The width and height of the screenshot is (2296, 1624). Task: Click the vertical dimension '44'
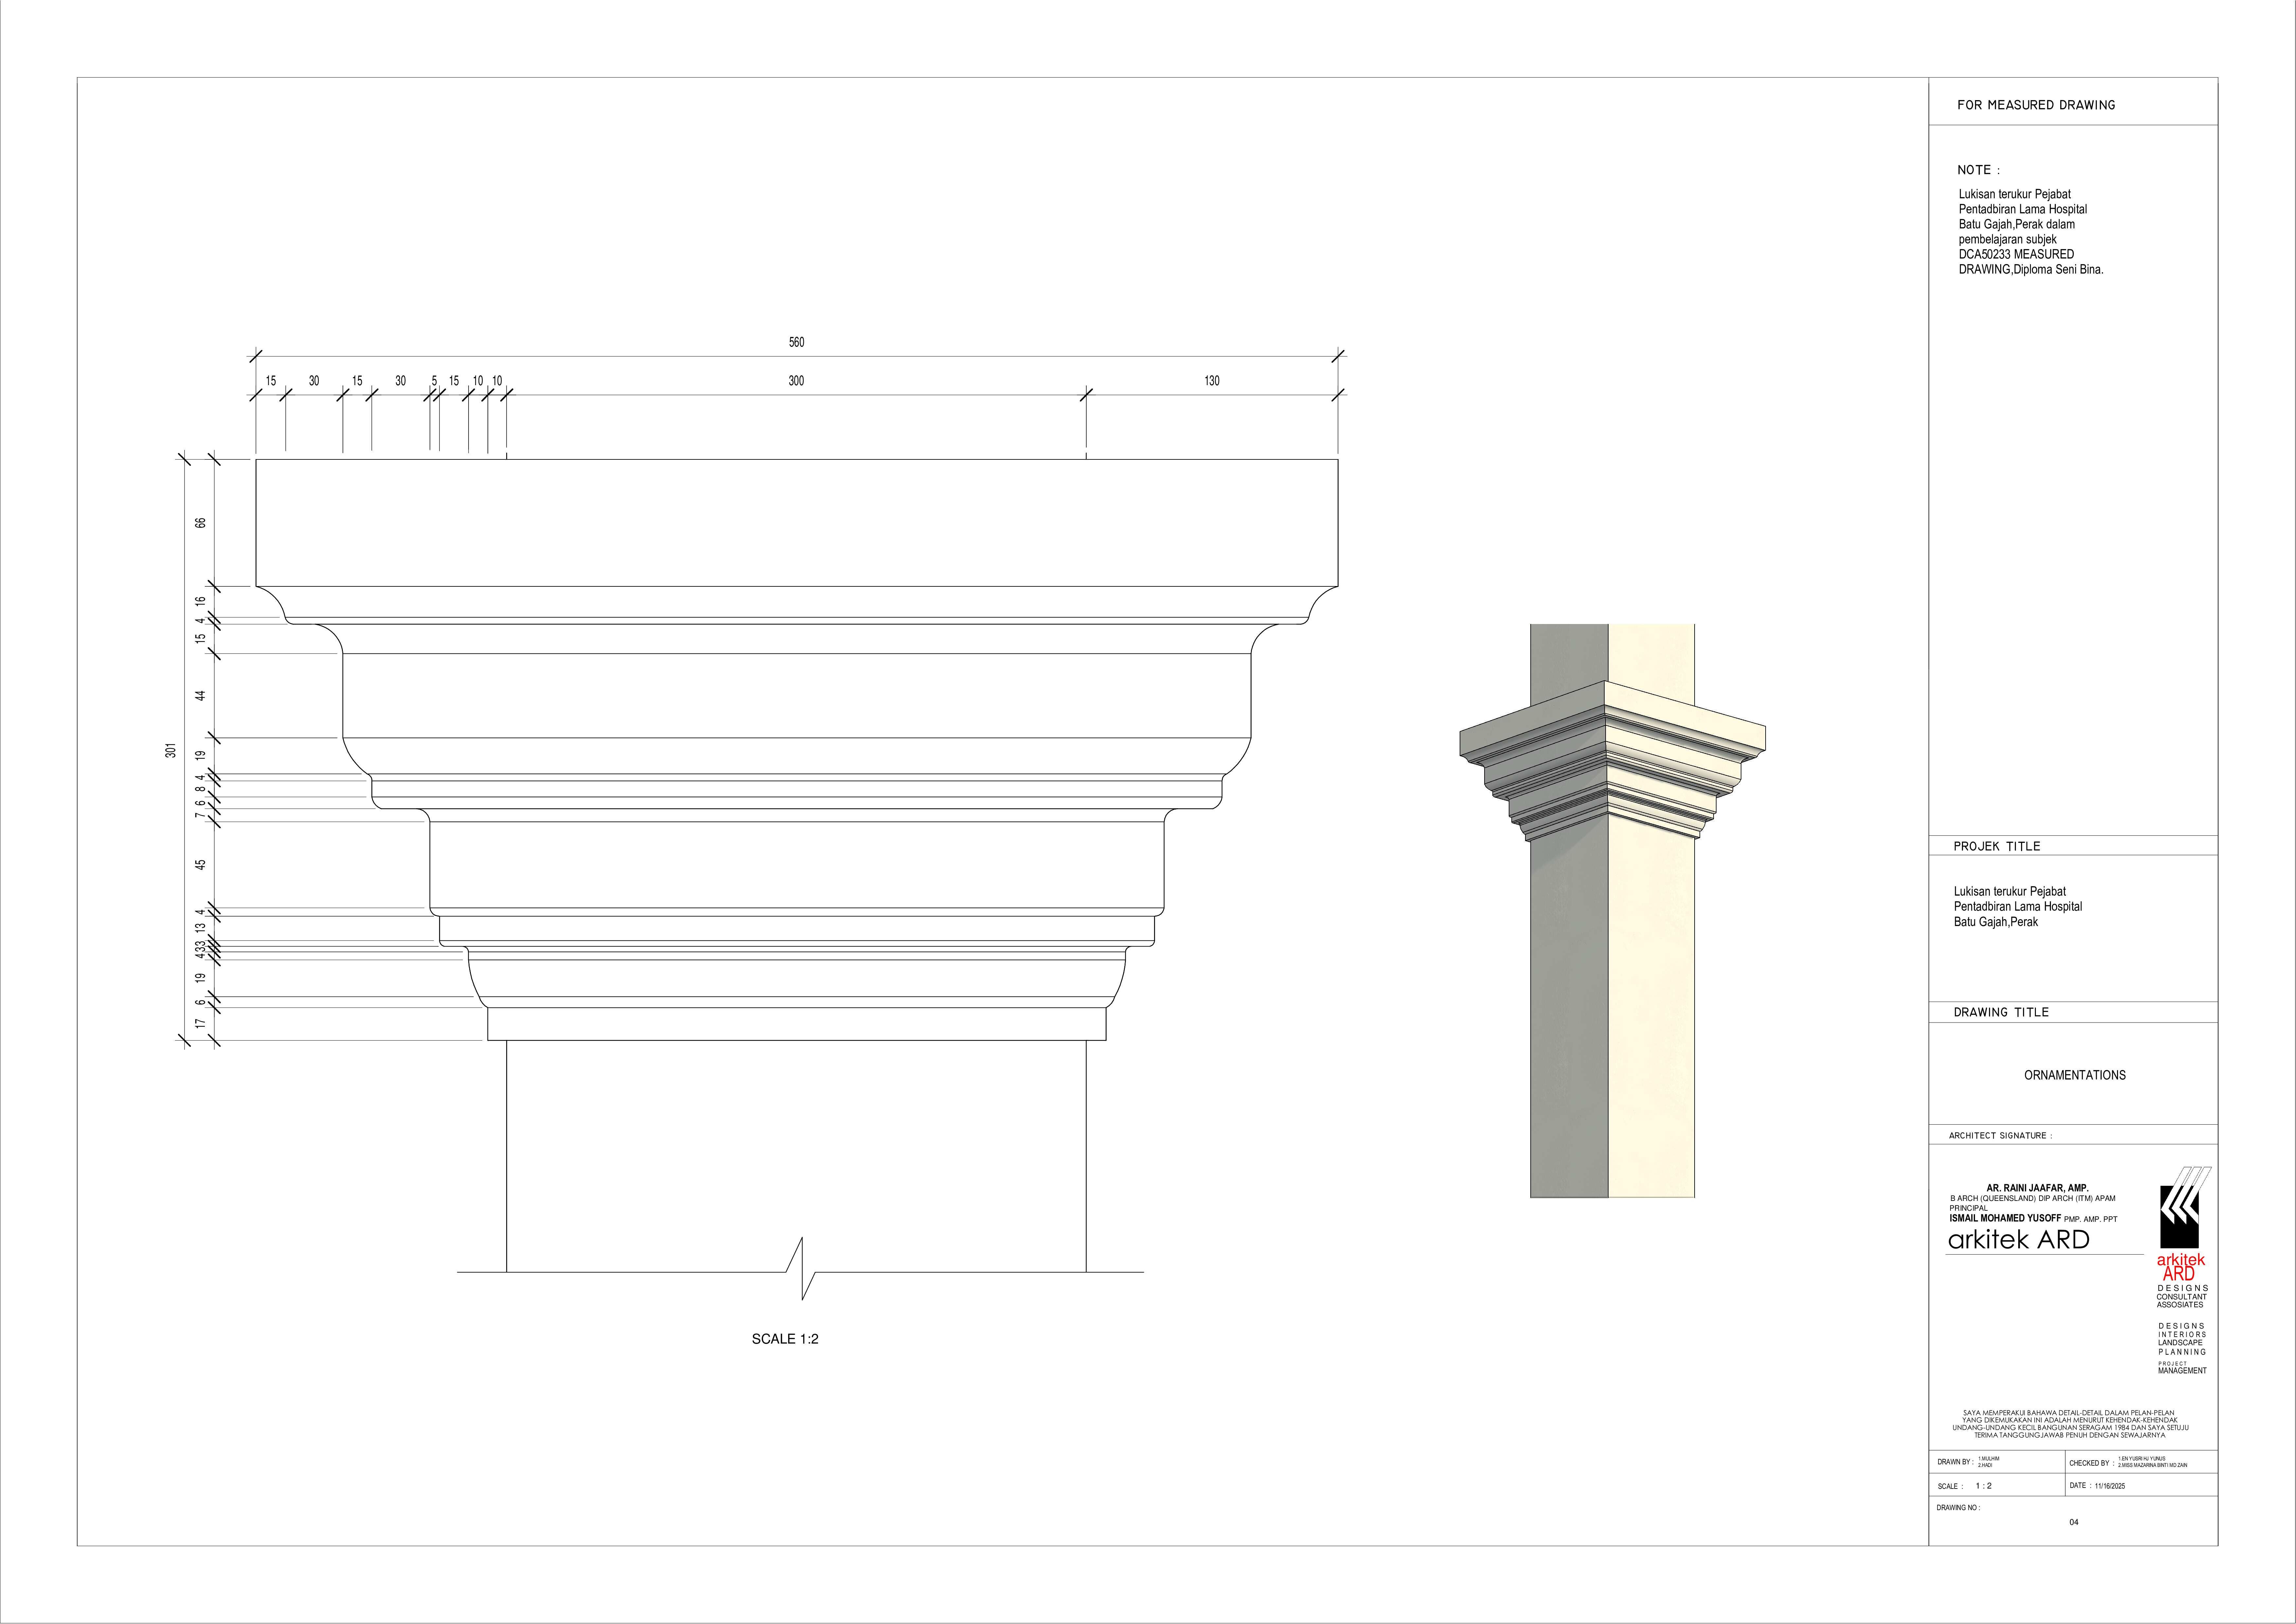click(200, 696)
